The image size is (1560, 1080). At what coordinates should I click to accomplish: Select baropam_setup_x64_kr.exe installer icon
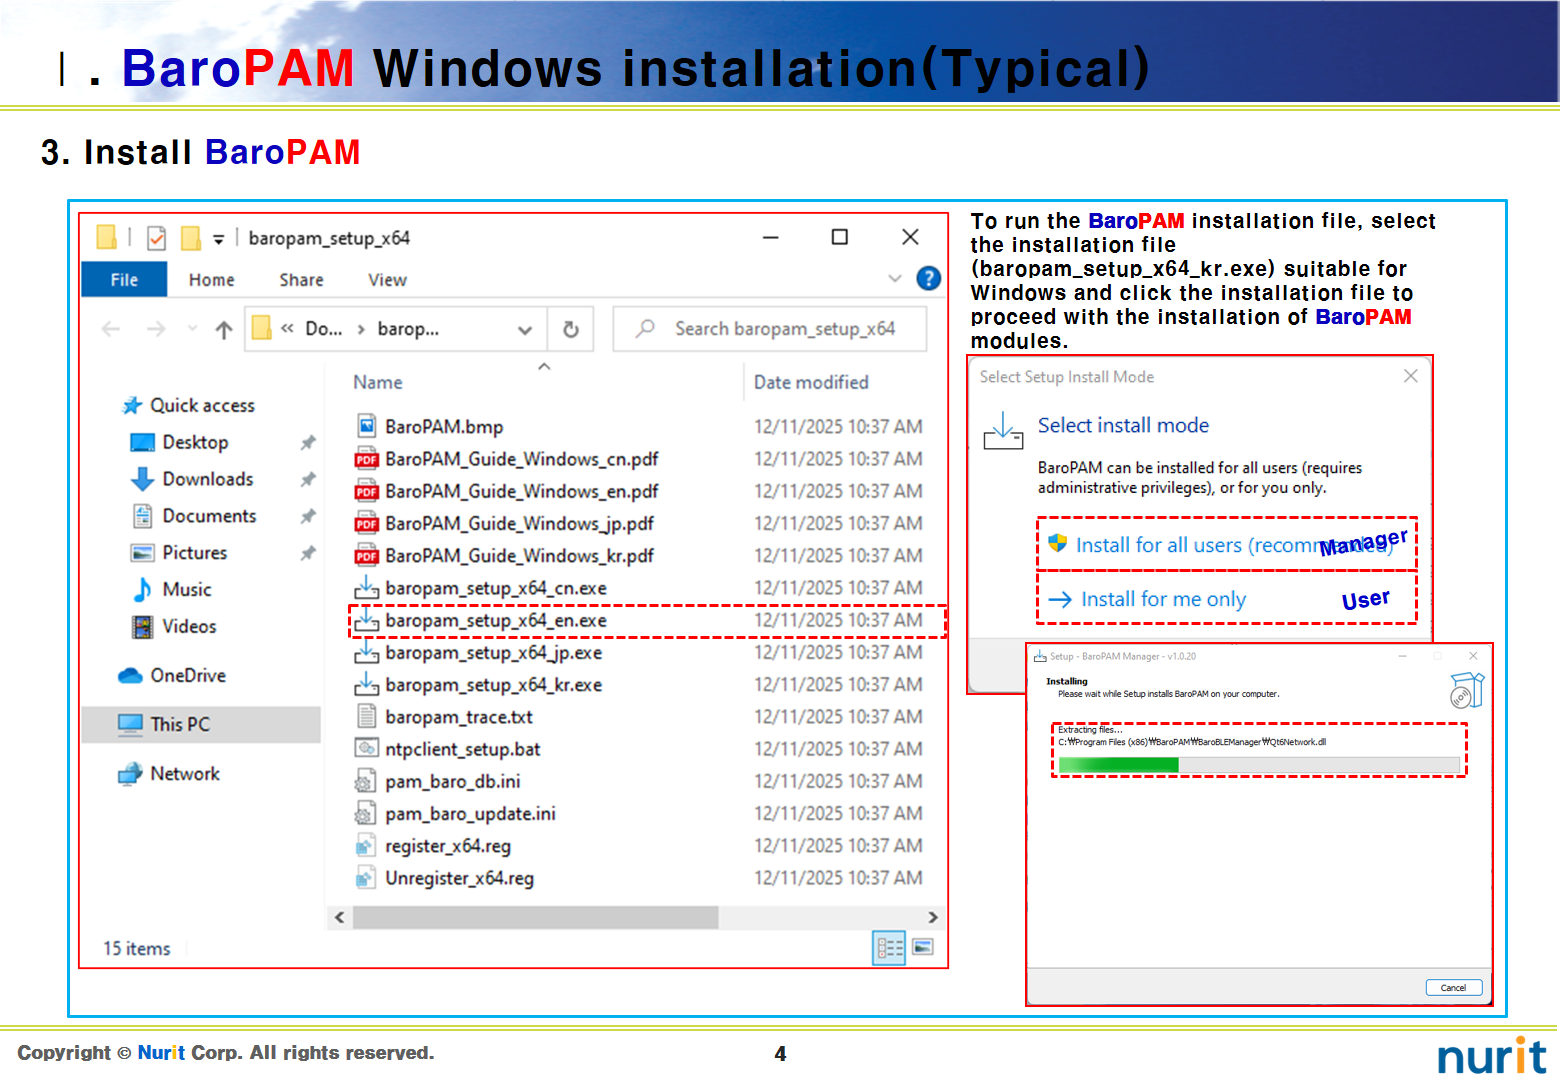click(367, 684)
